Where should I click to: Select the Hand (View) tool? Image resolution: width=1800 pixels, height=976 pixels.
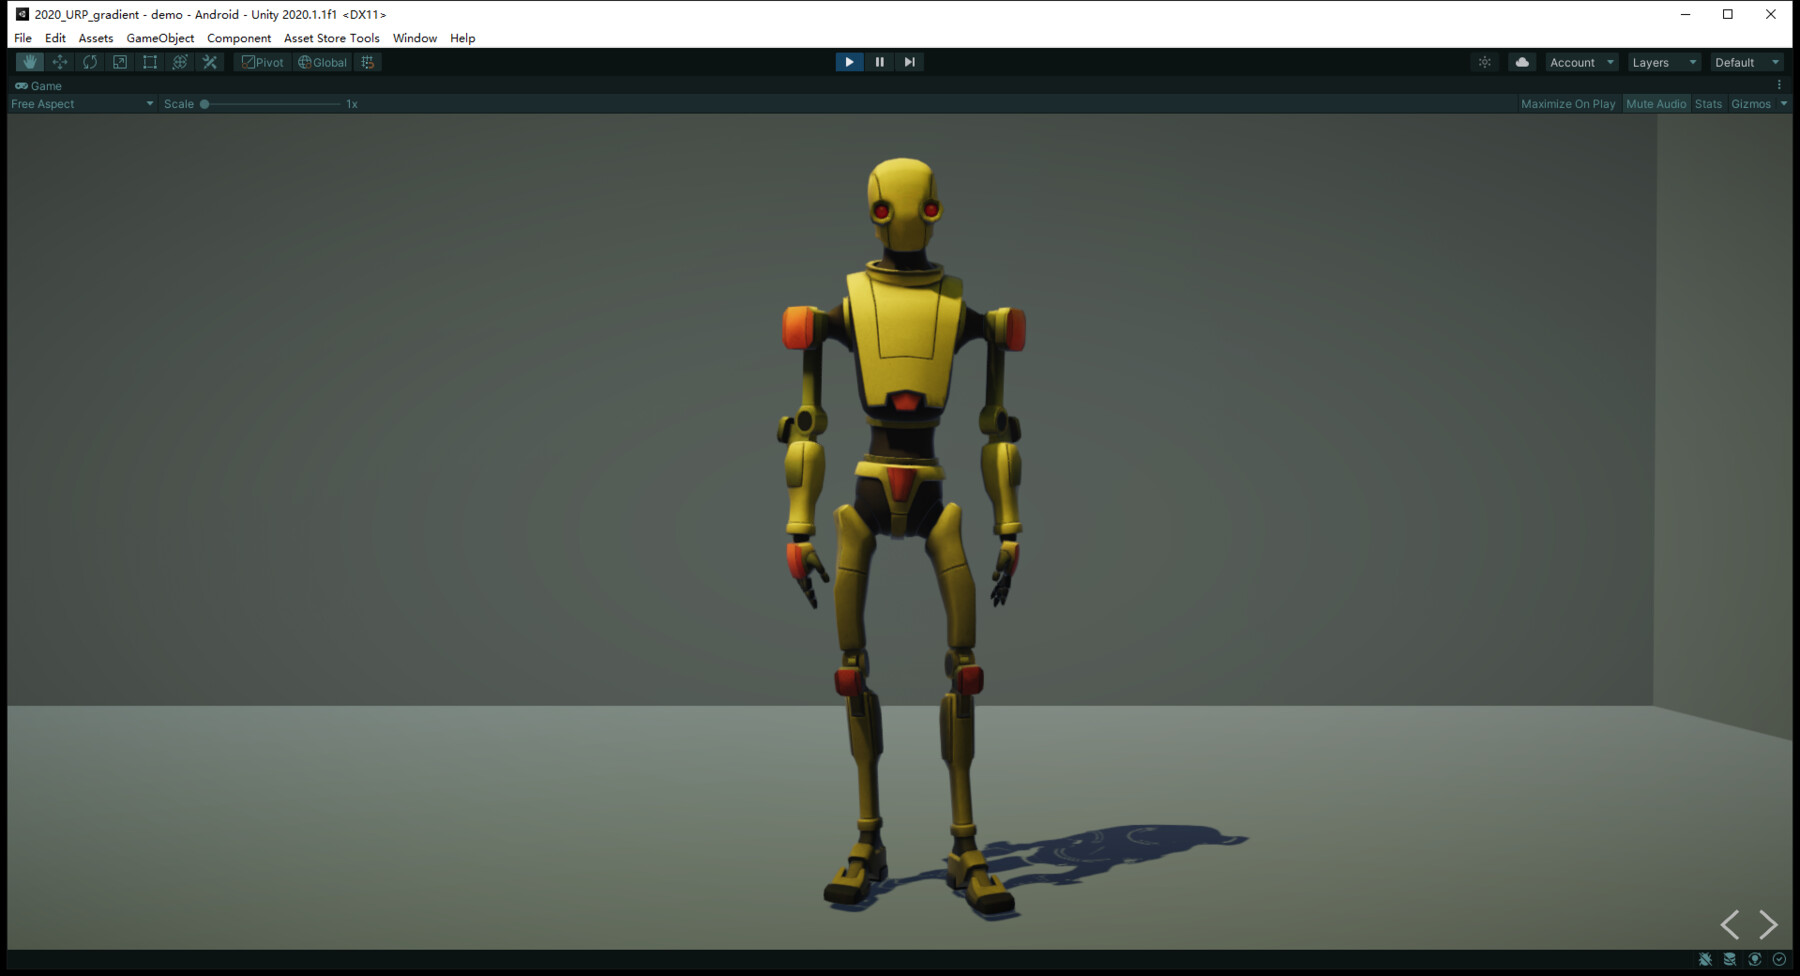click(29, 61)
